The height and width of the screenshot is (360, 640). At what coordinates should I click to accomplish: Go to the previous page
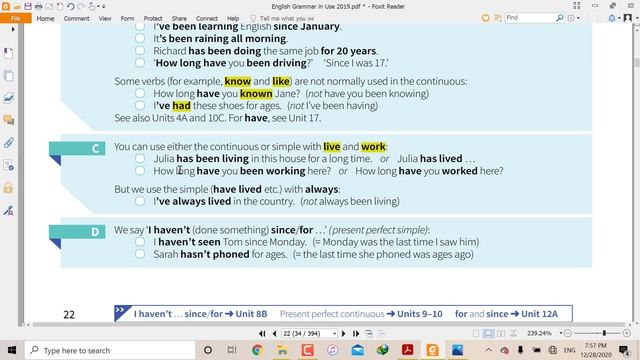click(274, 333)
